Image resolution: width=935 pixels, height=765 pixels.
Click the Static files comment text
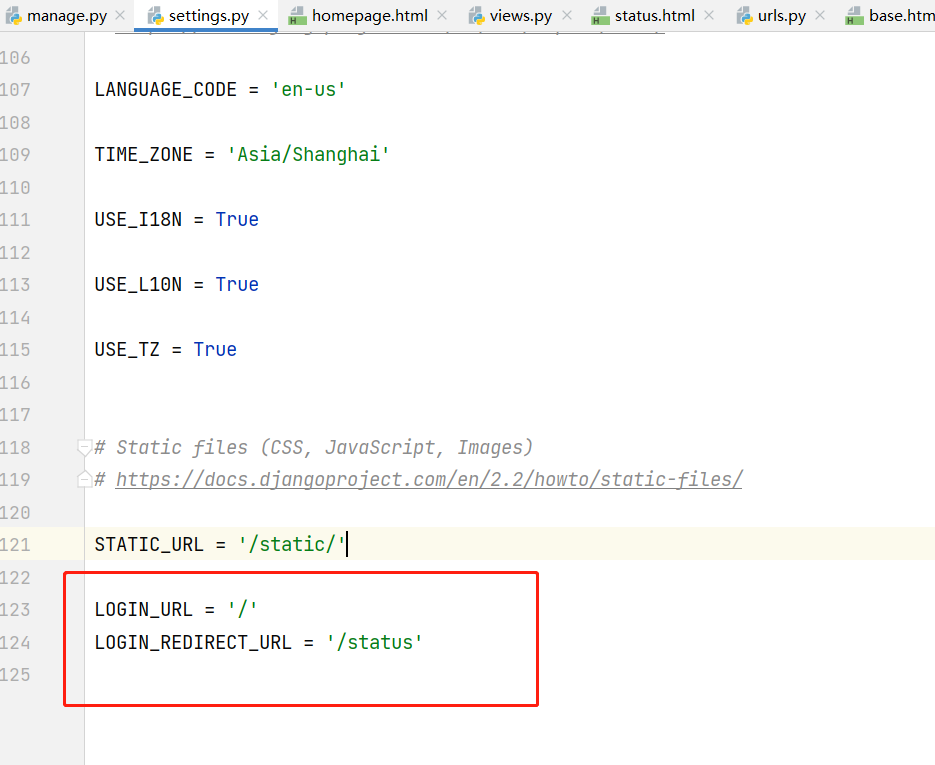[x=313, y=447]
